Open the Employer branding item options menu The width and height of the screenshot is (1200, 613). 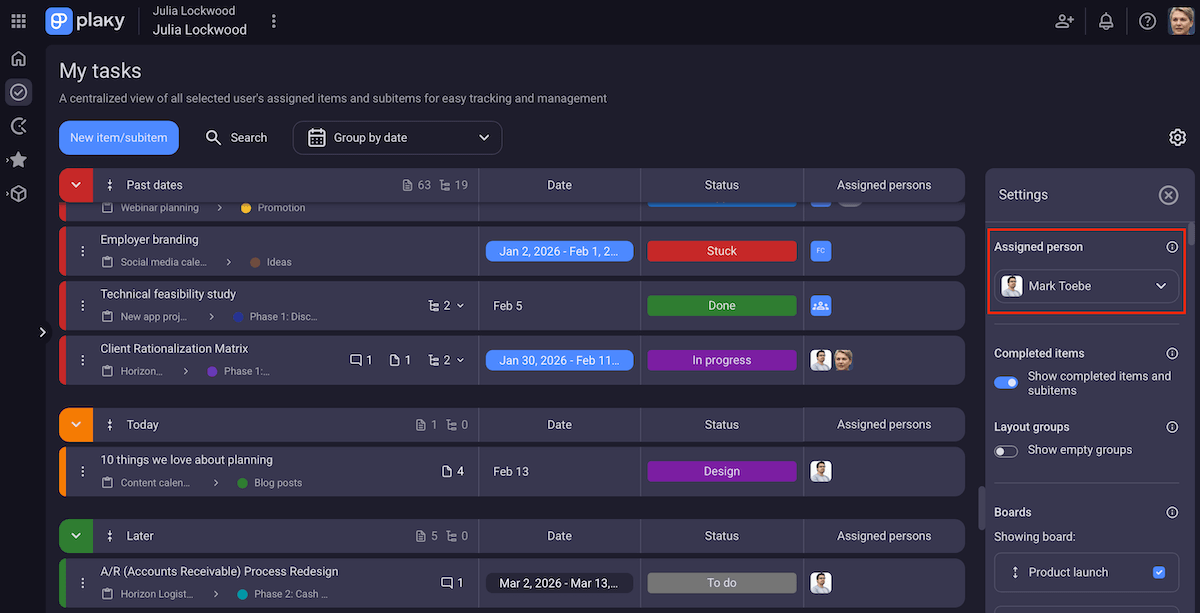[x=83, y=251]
